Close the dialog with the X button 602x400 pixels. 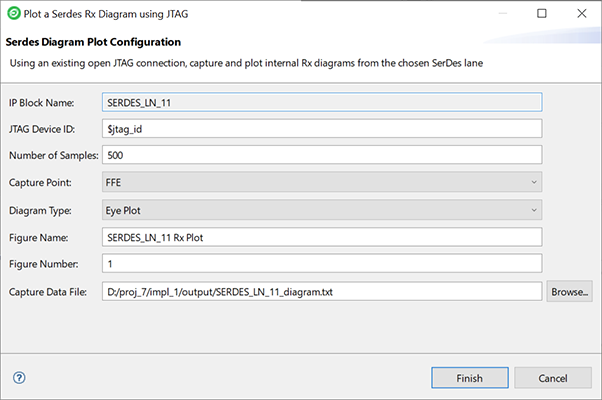pos(582,14)
